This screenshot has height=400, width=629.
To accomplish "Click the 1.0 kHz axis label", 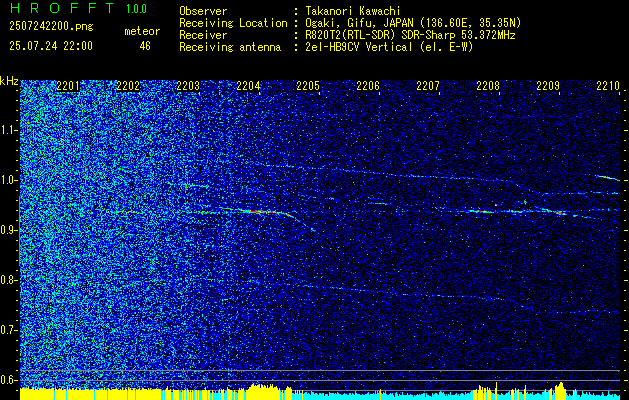I will point(8,180).
